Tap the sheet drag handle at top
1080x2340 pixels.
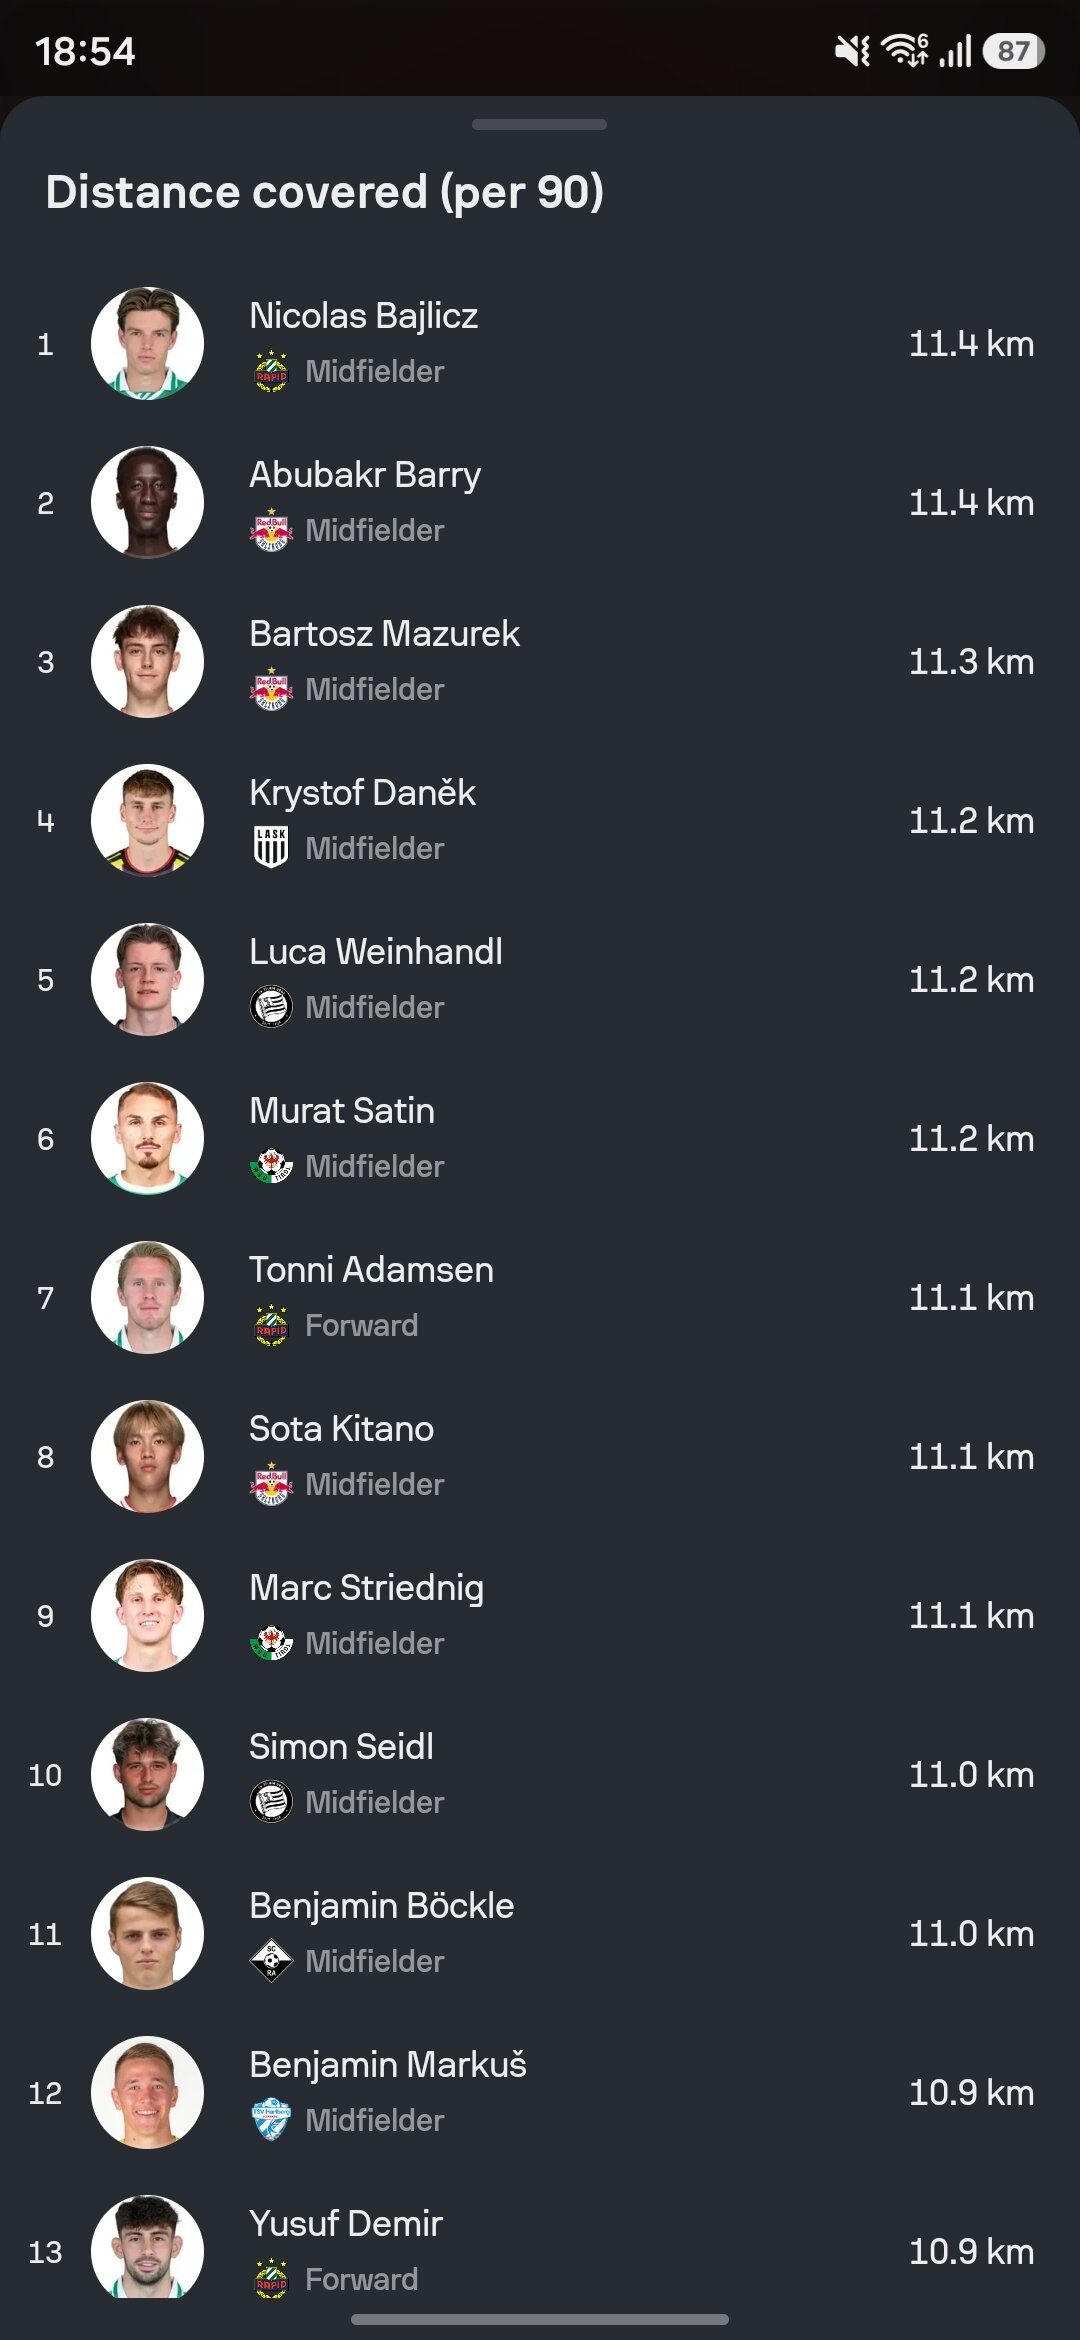point(539,124)
